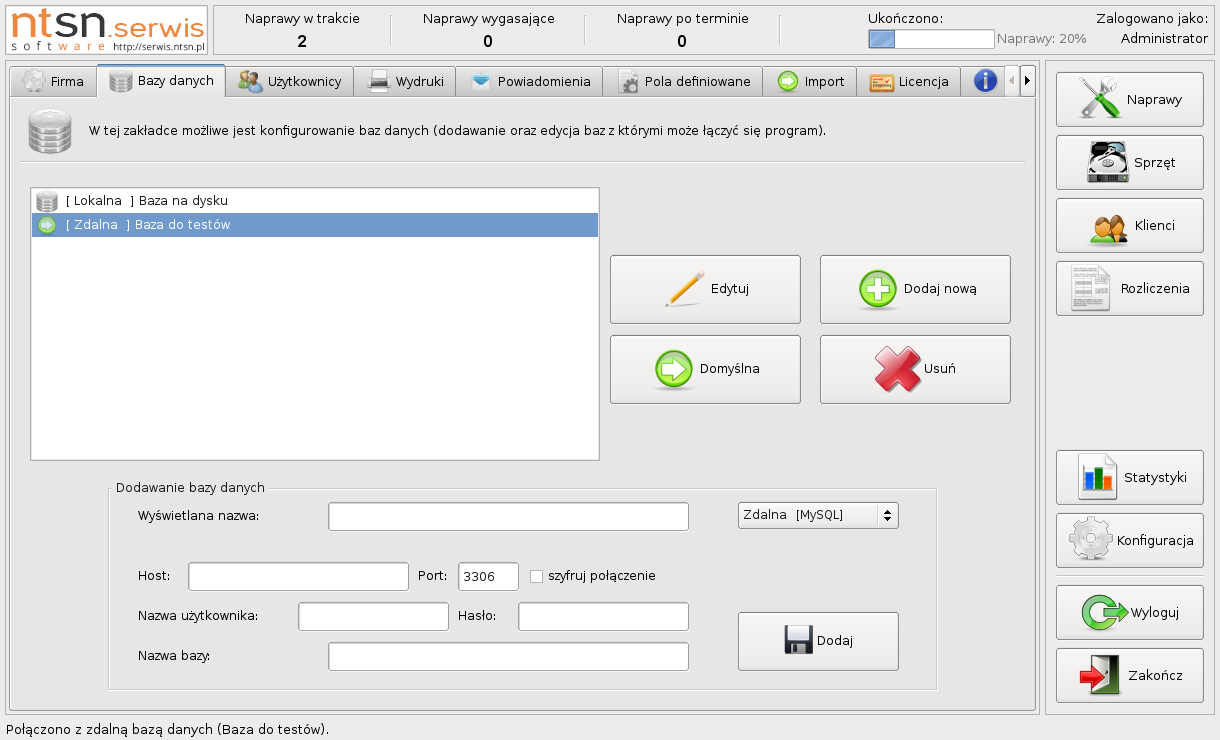
Task: Click the Wyświetlana nazwa input field
Action: pyautogui.click(x=508, y=516)
